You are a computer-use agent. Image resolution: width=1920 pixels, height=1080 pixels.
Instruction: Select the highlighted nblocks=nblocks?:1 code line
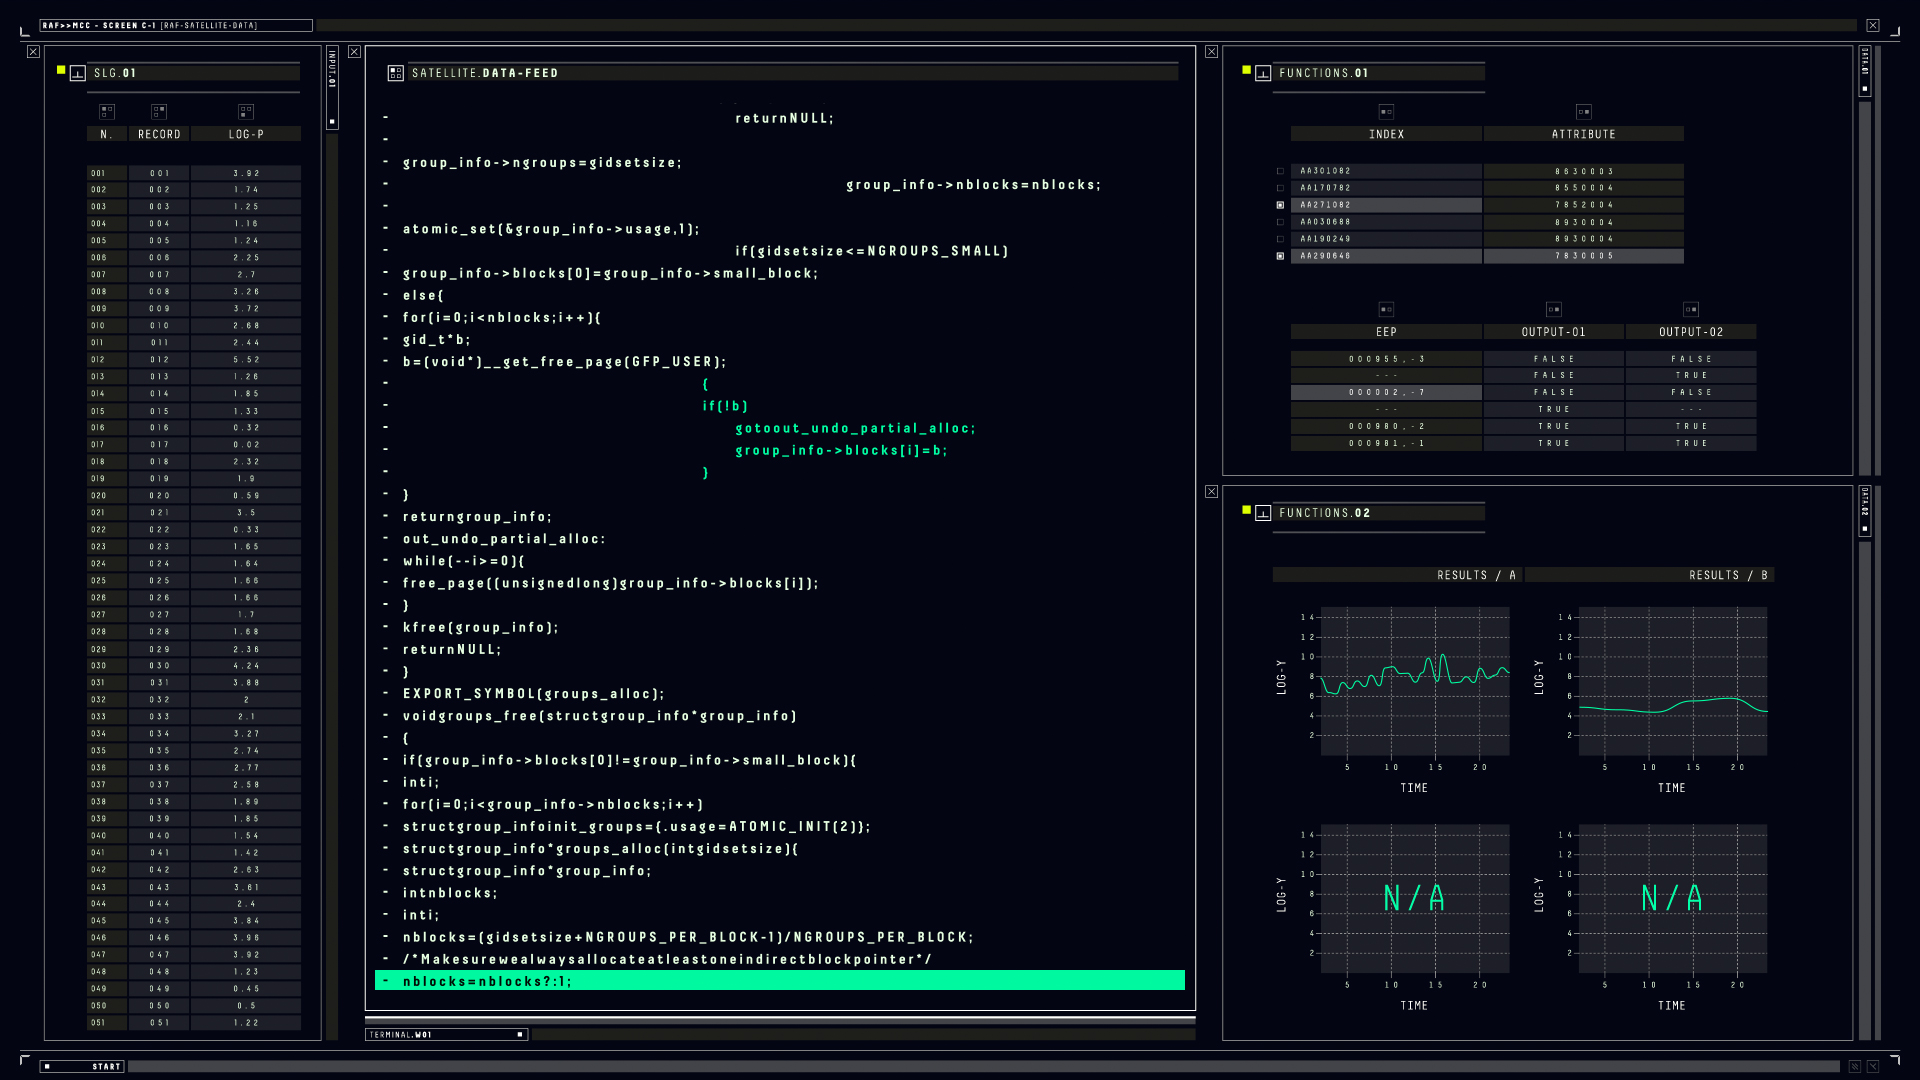pyautogui.click(x=780, y=981)
